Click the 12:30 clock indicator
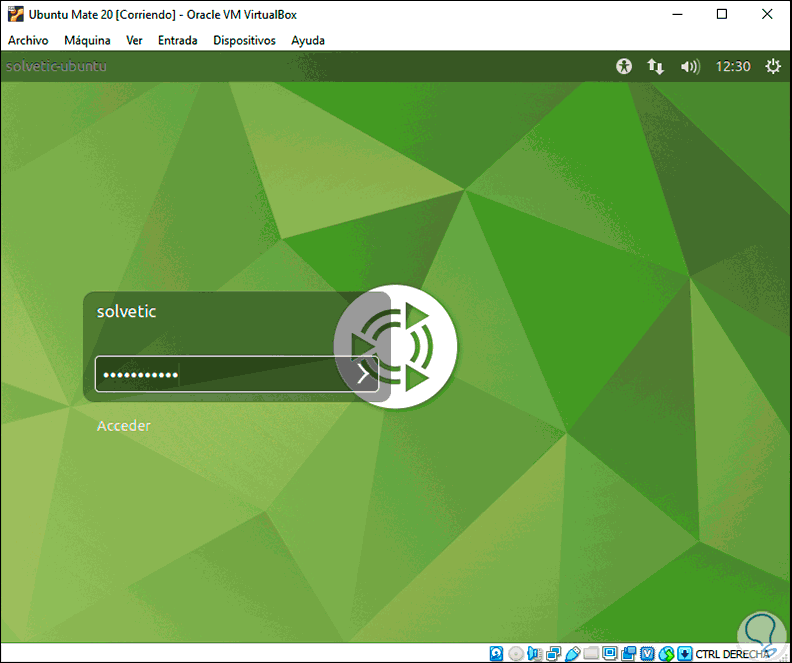This screenshot has width=792, height=663. coord(733,66)
